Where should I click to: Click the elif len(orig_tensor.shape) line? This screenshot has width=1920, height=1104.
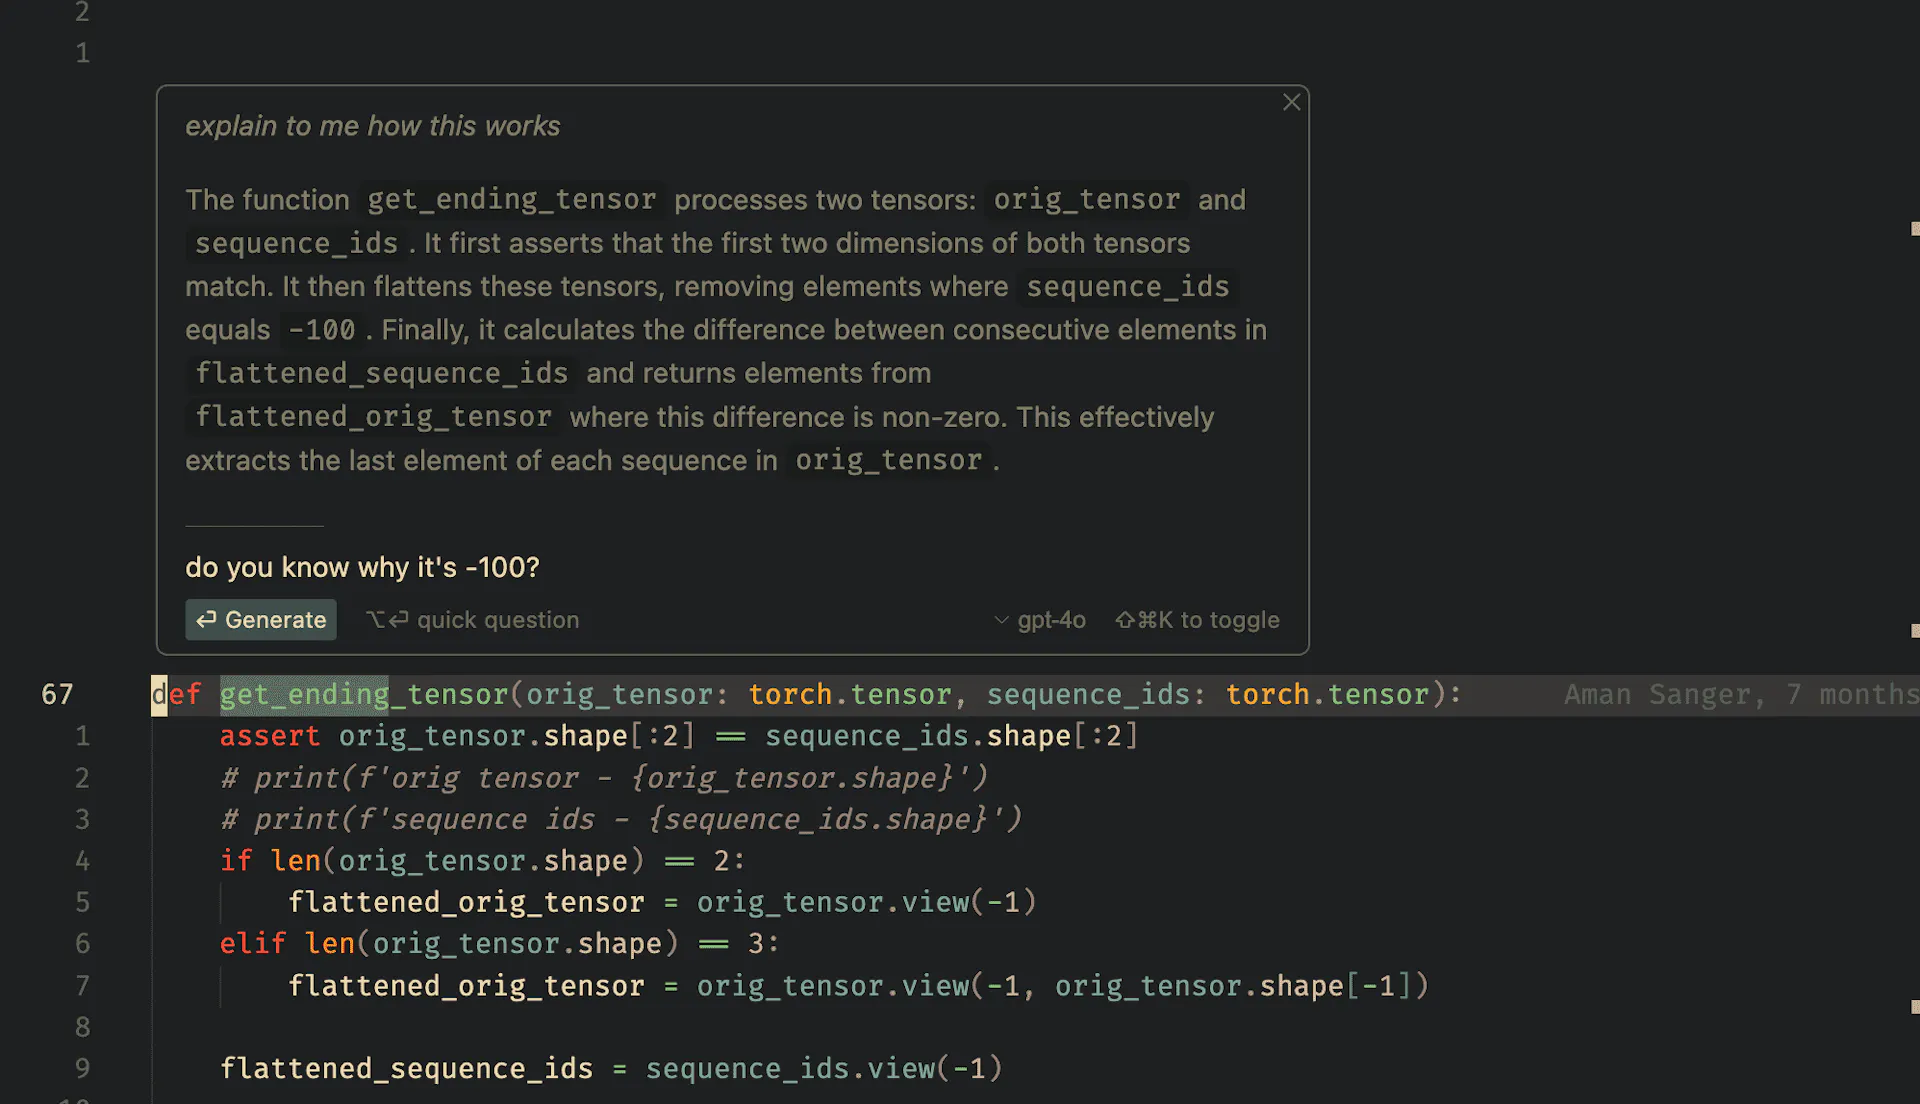[x=499, y=944]
